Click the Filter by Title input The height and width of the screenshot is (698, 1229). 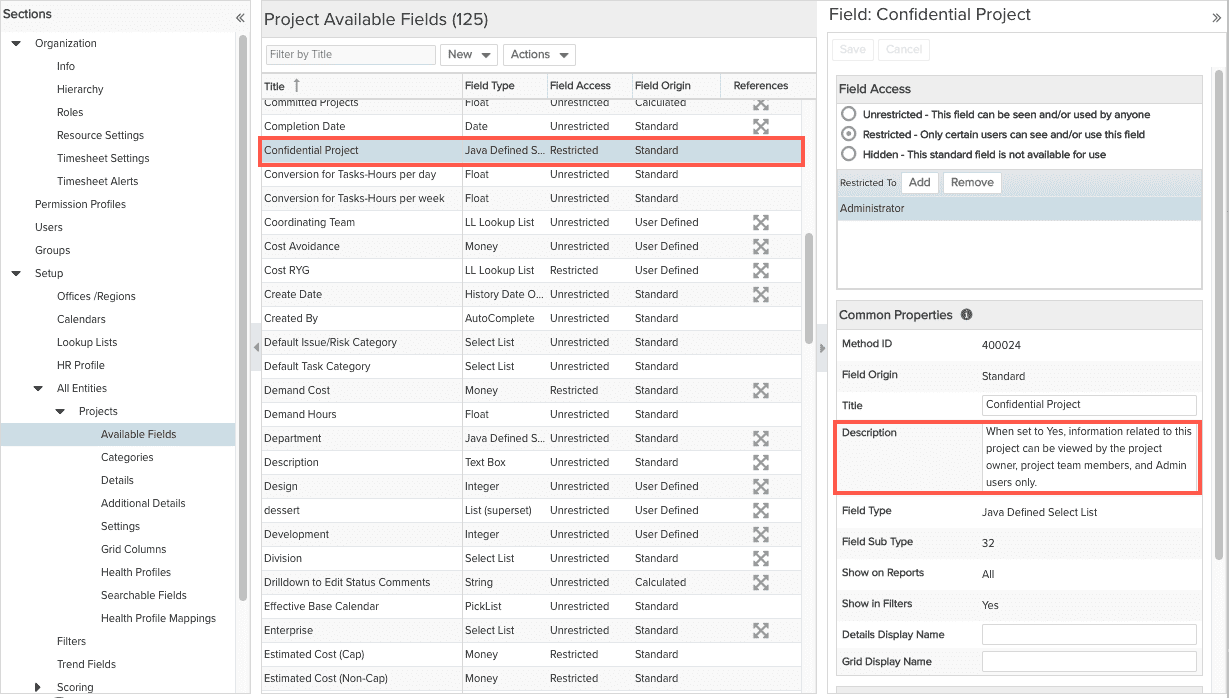coord(350,55)
